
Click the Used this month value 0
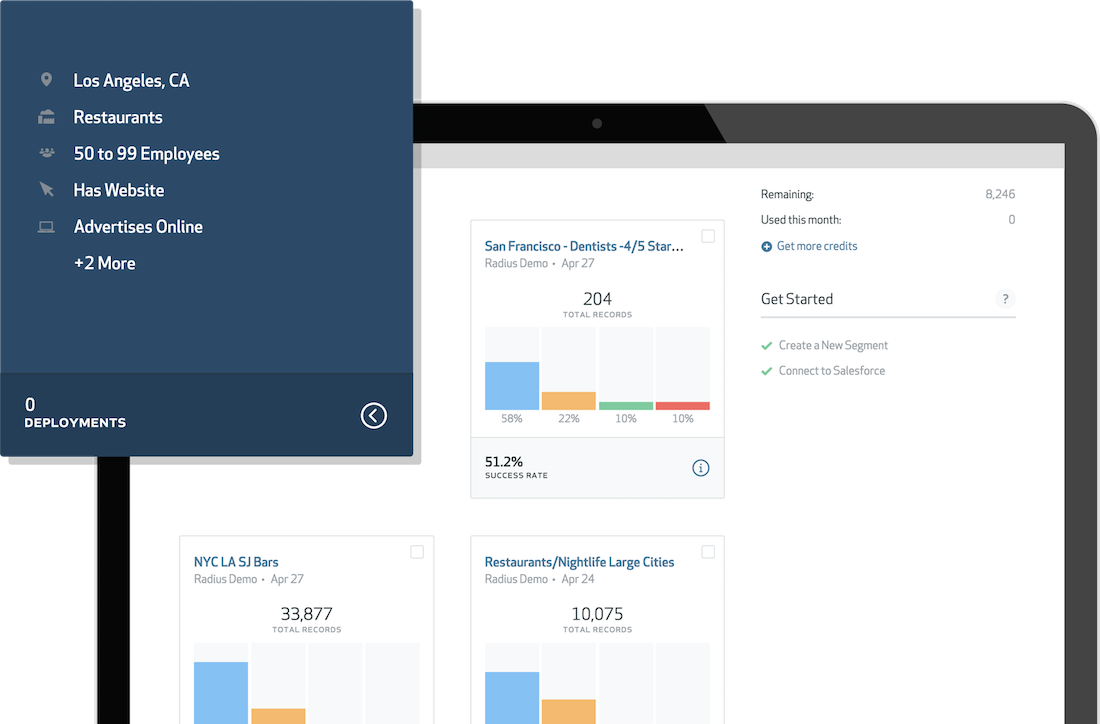[x=1012, y=220]
